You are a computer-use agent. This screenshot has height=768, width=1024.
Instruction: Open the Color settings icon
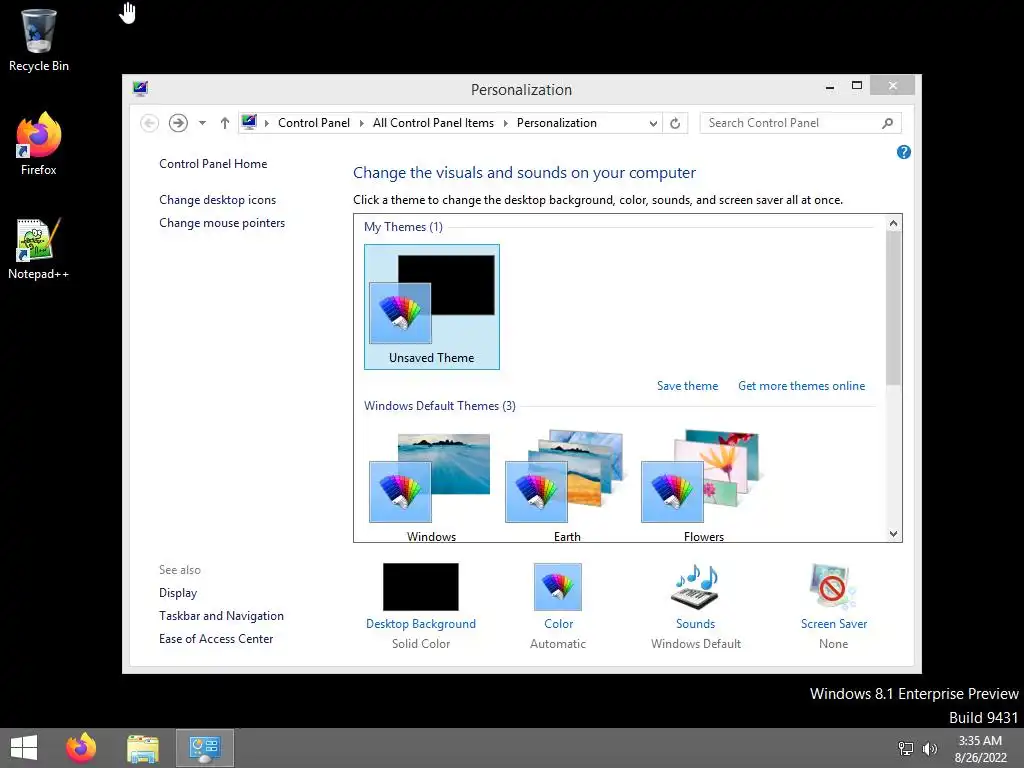coord(558,587)
